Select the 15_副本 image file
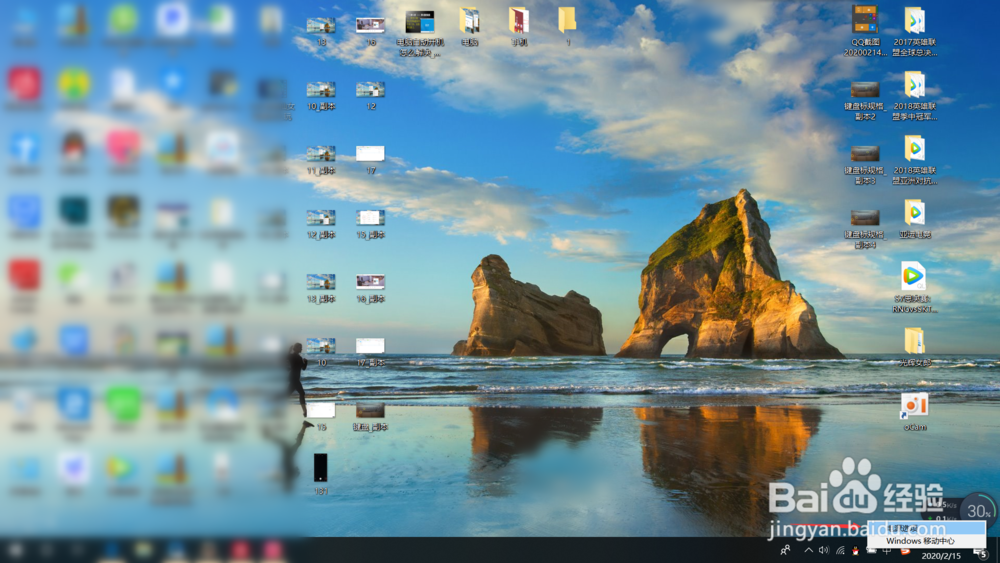Screen dimensions: 1000x563 (x=371, y=224)
